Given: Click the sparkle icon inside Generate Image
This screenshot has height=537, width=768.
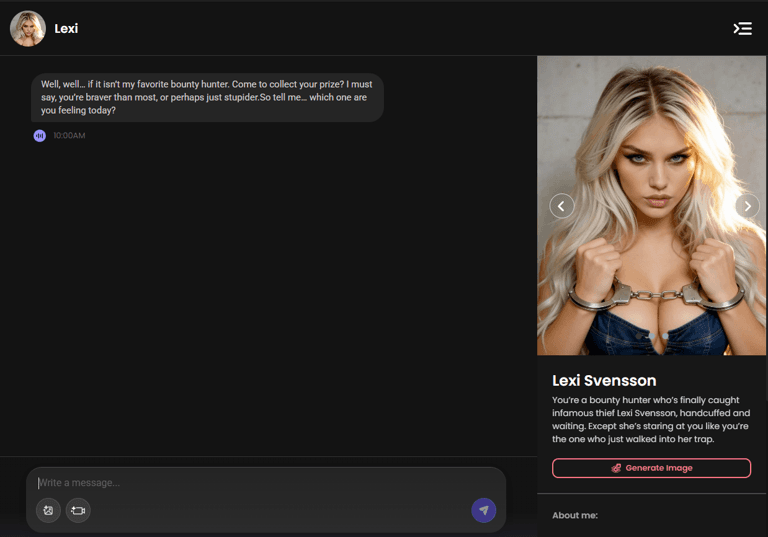Looking at the screenshot, I should (x=616, y=468).
